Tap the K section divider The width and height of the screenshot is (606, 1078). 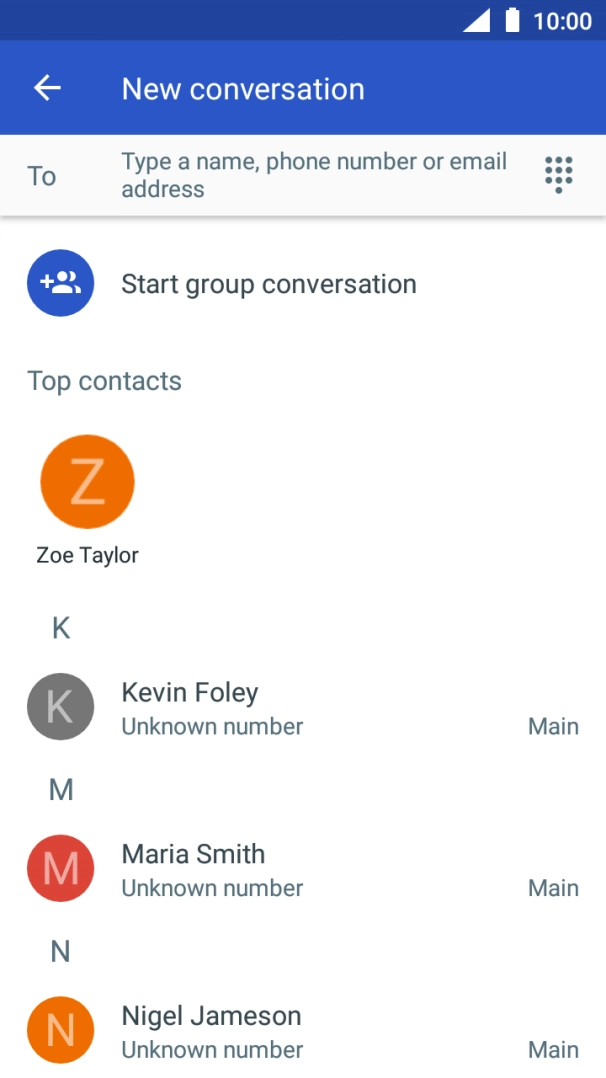point(60,627)
